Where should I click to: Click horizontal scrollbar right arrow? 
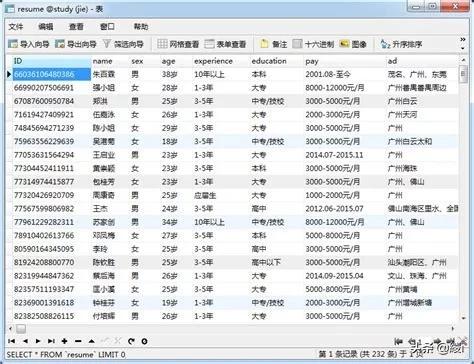[x=453, y=329]
